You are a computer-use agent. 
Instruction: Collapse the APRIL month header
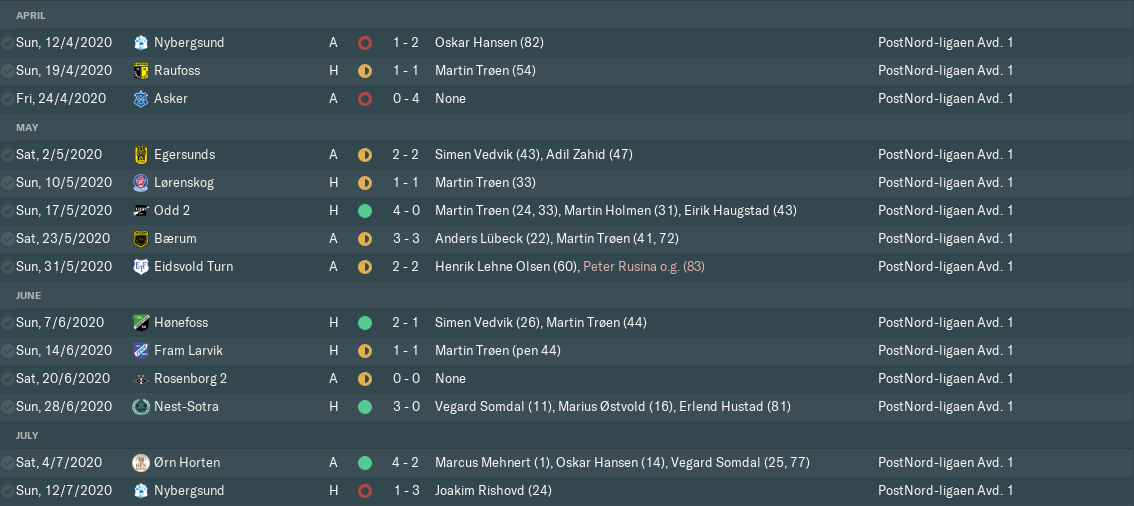[31, 16]
